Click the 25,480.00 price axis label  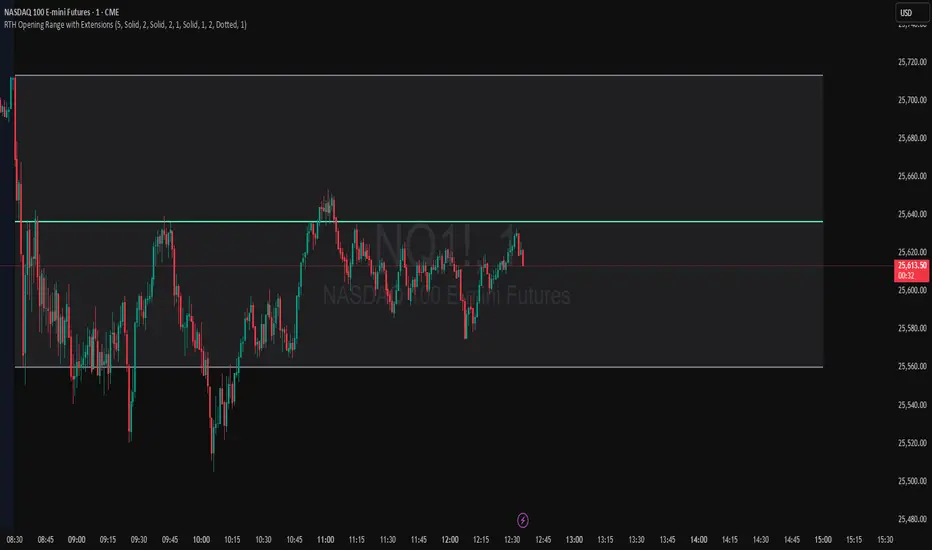pyautogui.click(x=909, y=518)
